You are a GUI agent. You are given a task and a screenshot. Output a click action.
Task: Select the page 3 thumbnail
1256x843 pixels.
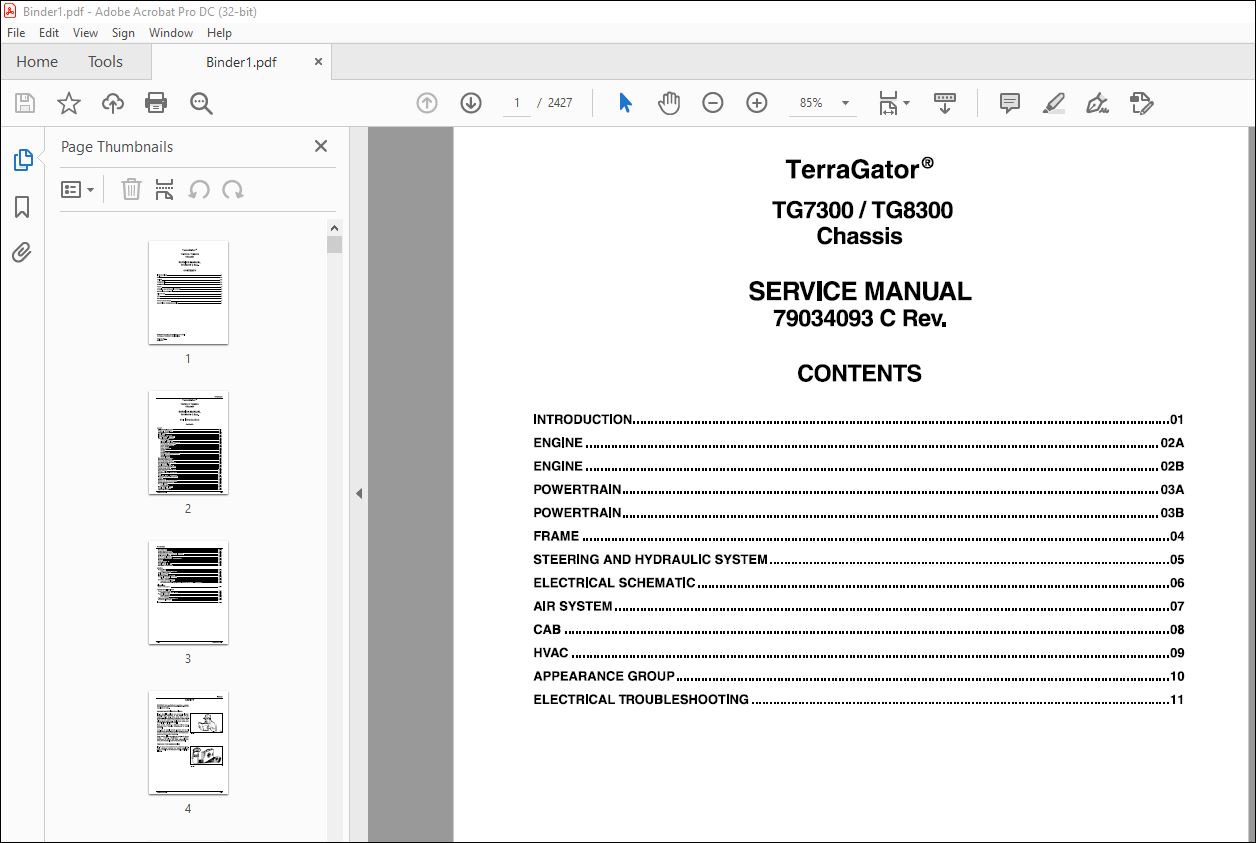(188, 592)
